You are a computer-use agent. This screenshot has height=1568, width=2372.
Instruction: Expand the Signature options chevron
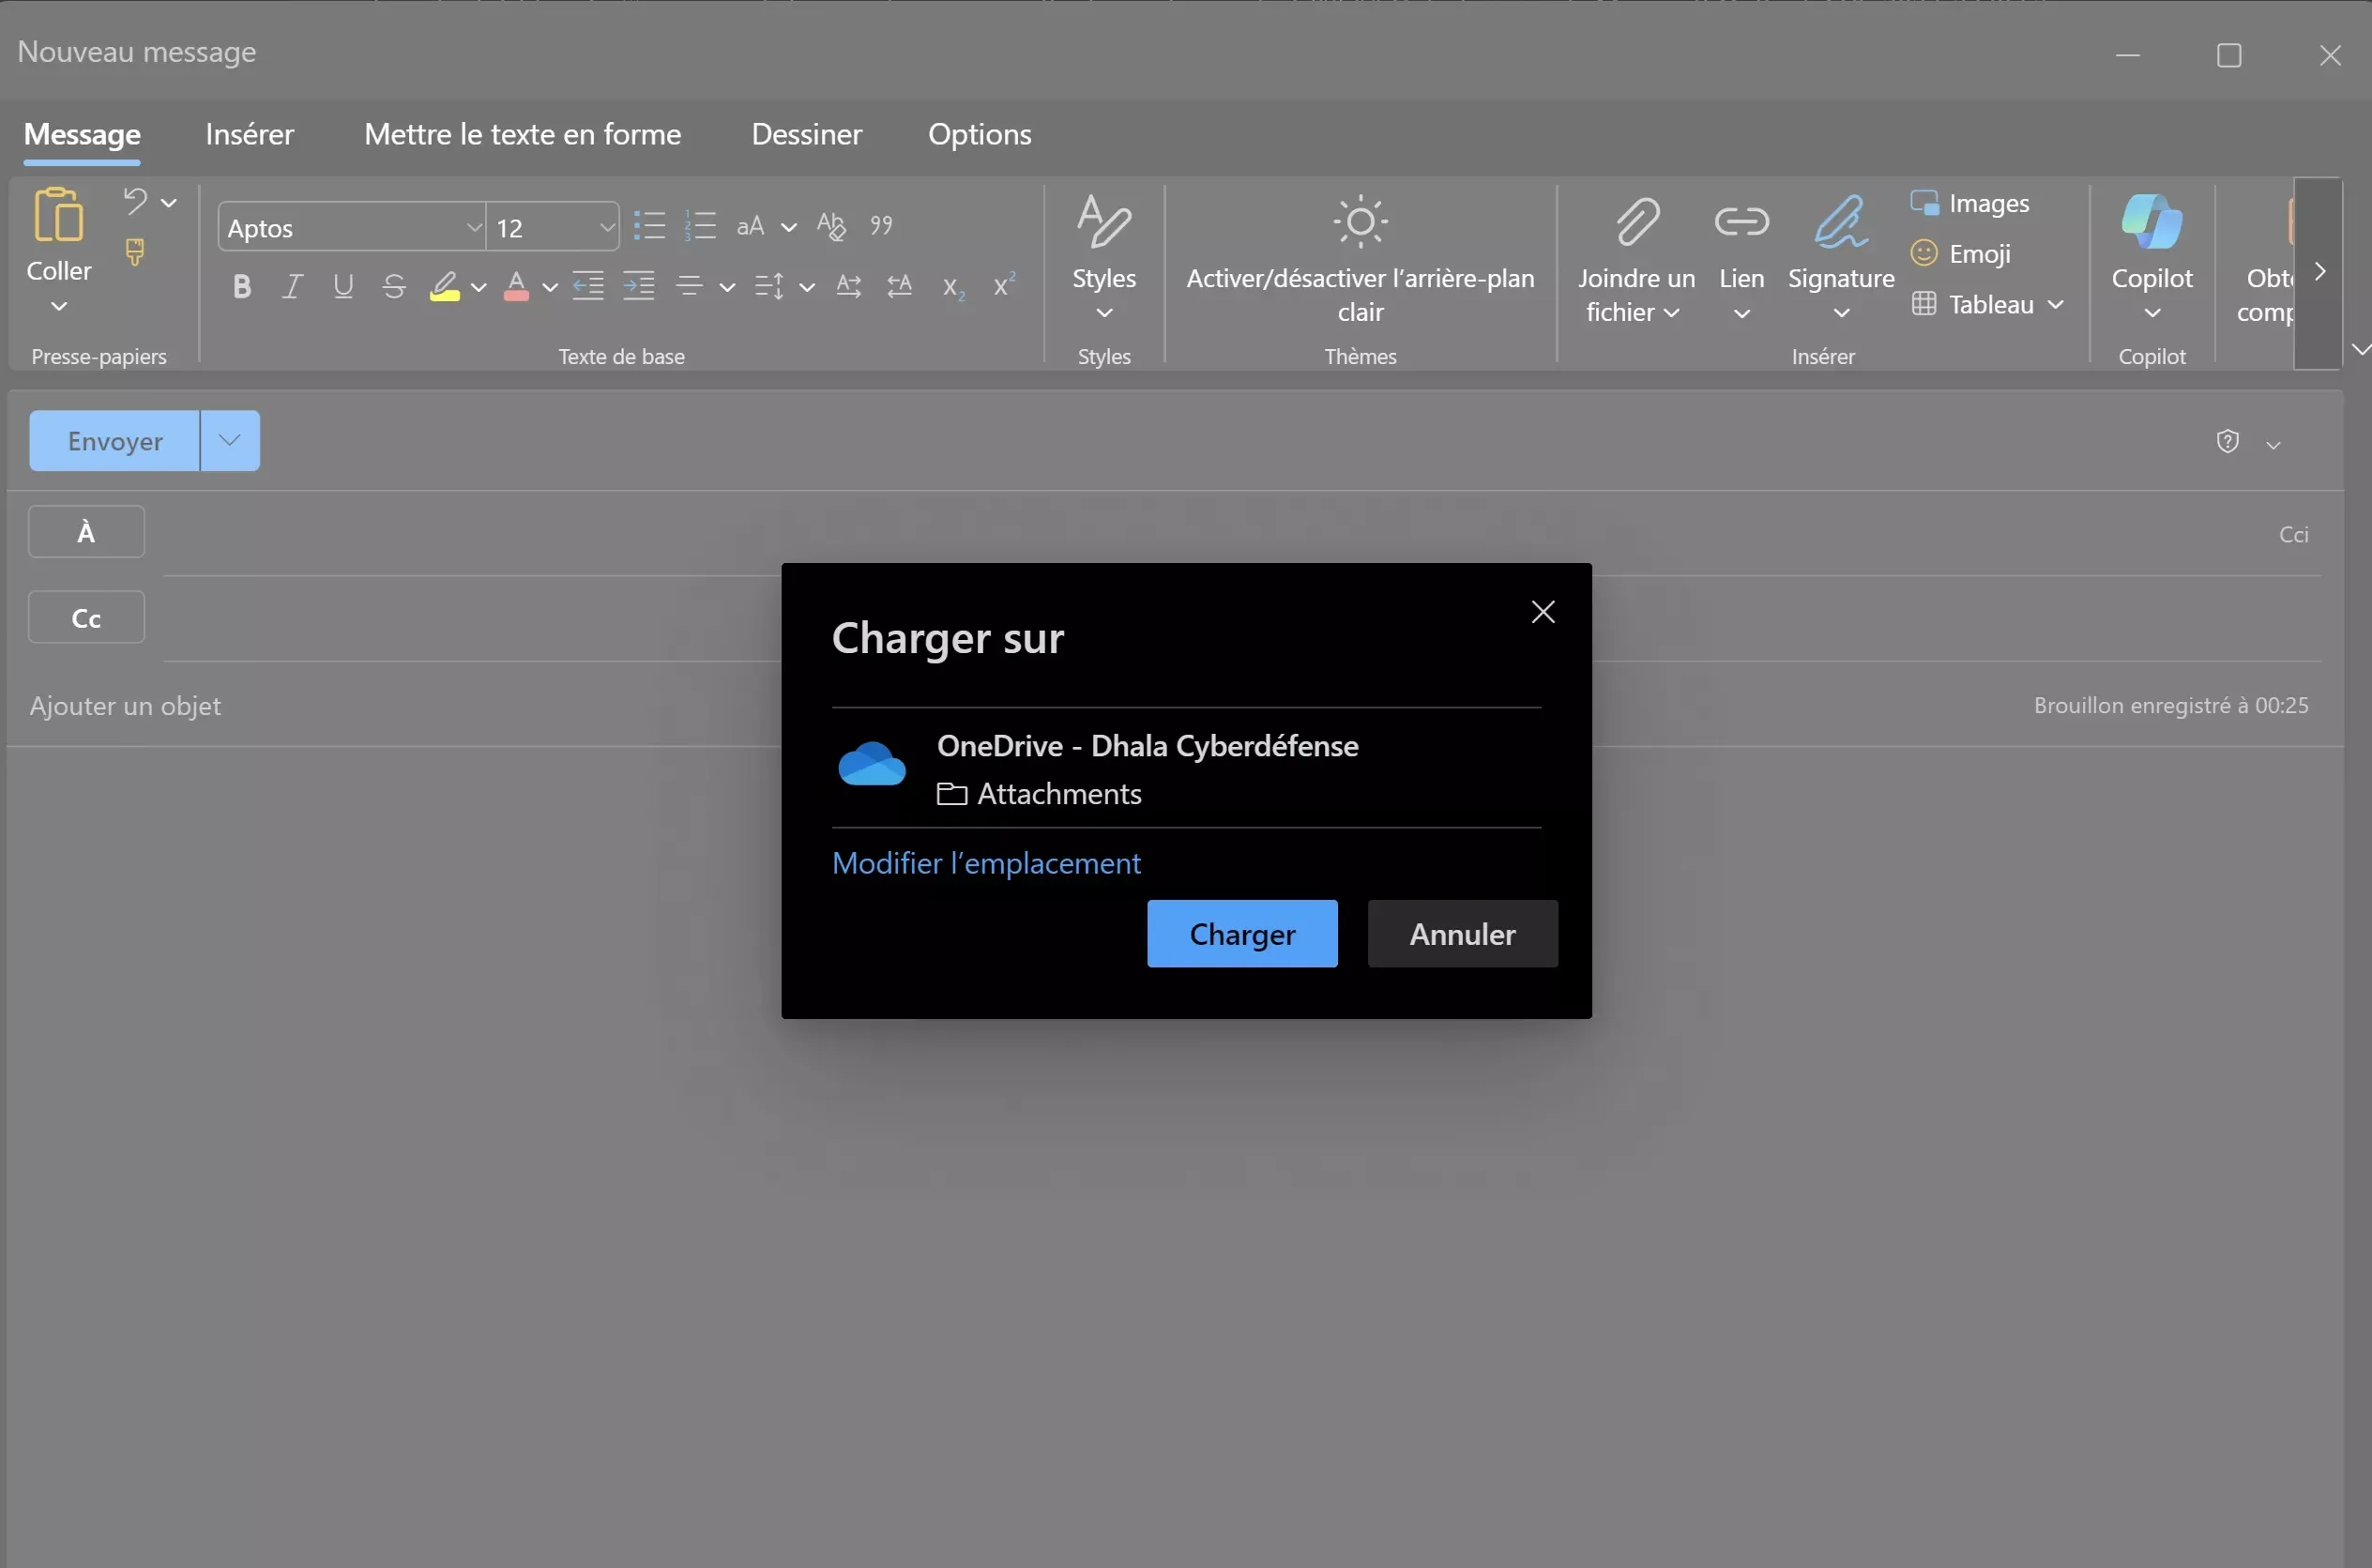[1840, 314]
